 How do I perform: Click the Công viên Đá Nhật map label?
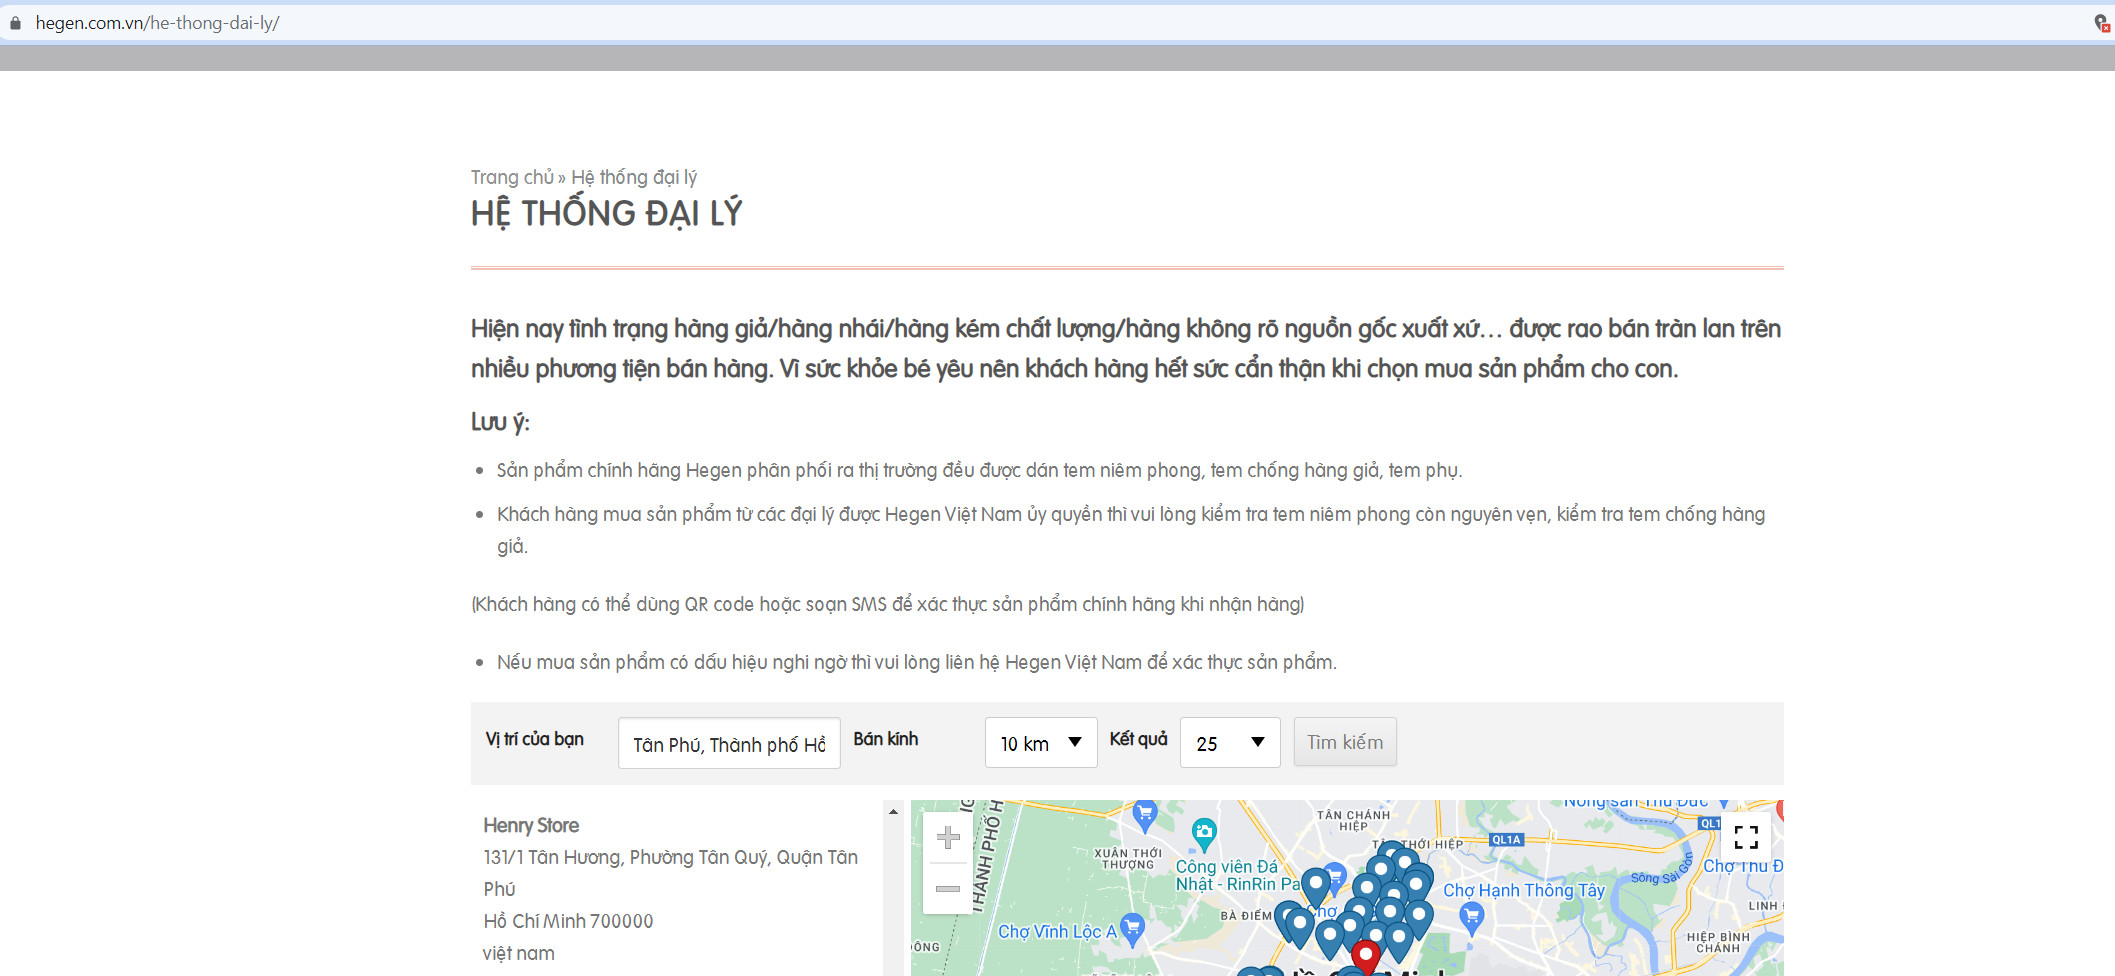coord(1236,875)
